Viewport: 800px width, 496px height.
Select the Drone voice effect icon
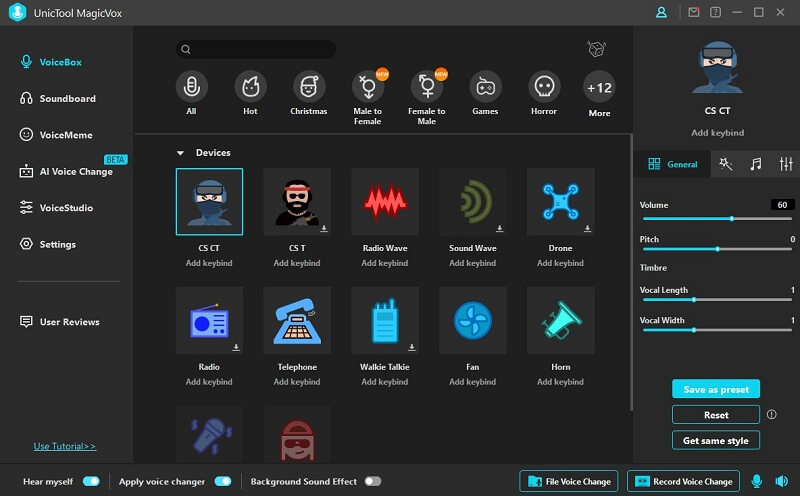560,202
